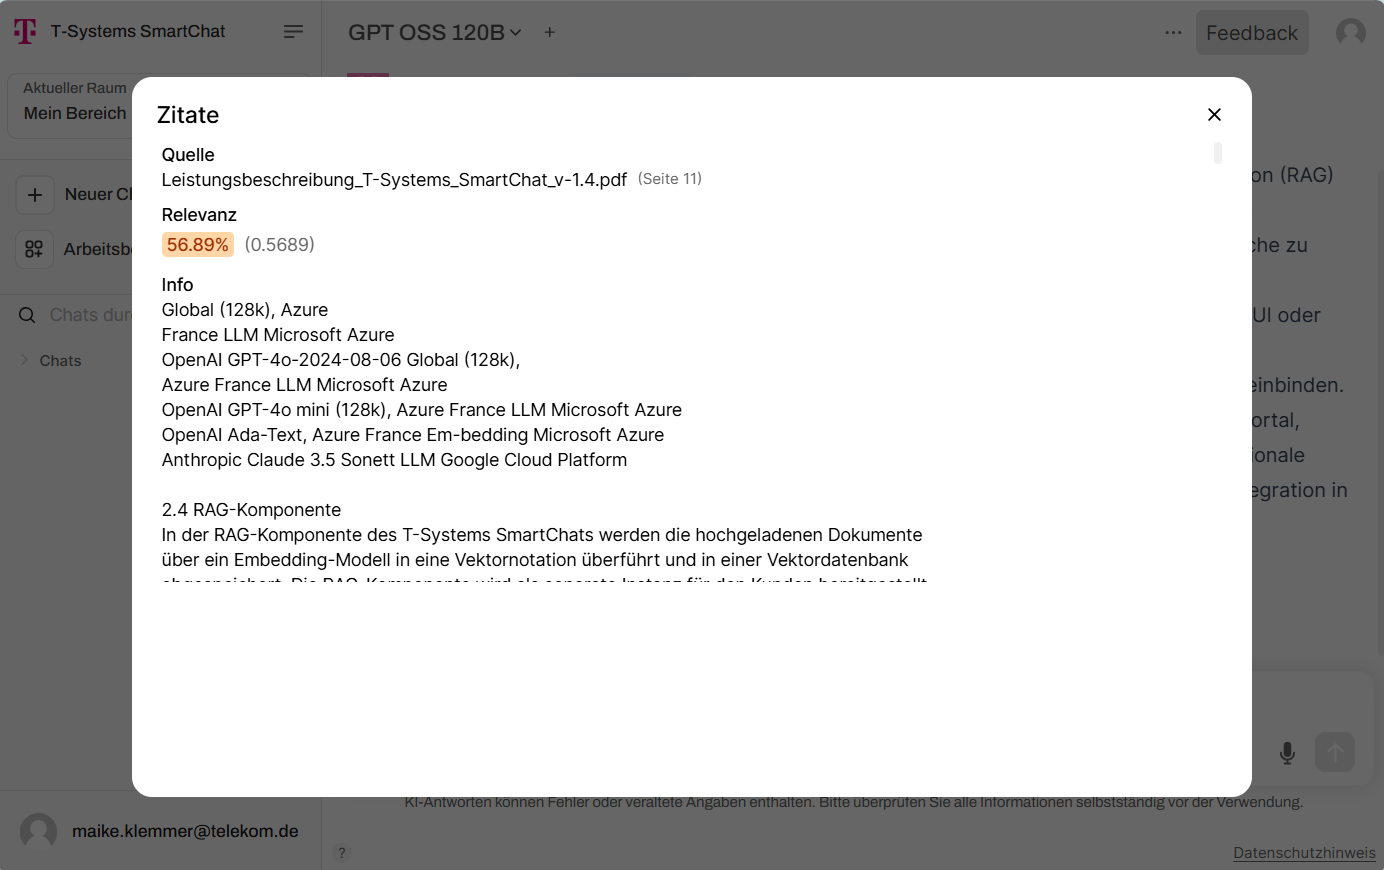
Task: Click the account avatar at bottom left
Action: point(39,831)
